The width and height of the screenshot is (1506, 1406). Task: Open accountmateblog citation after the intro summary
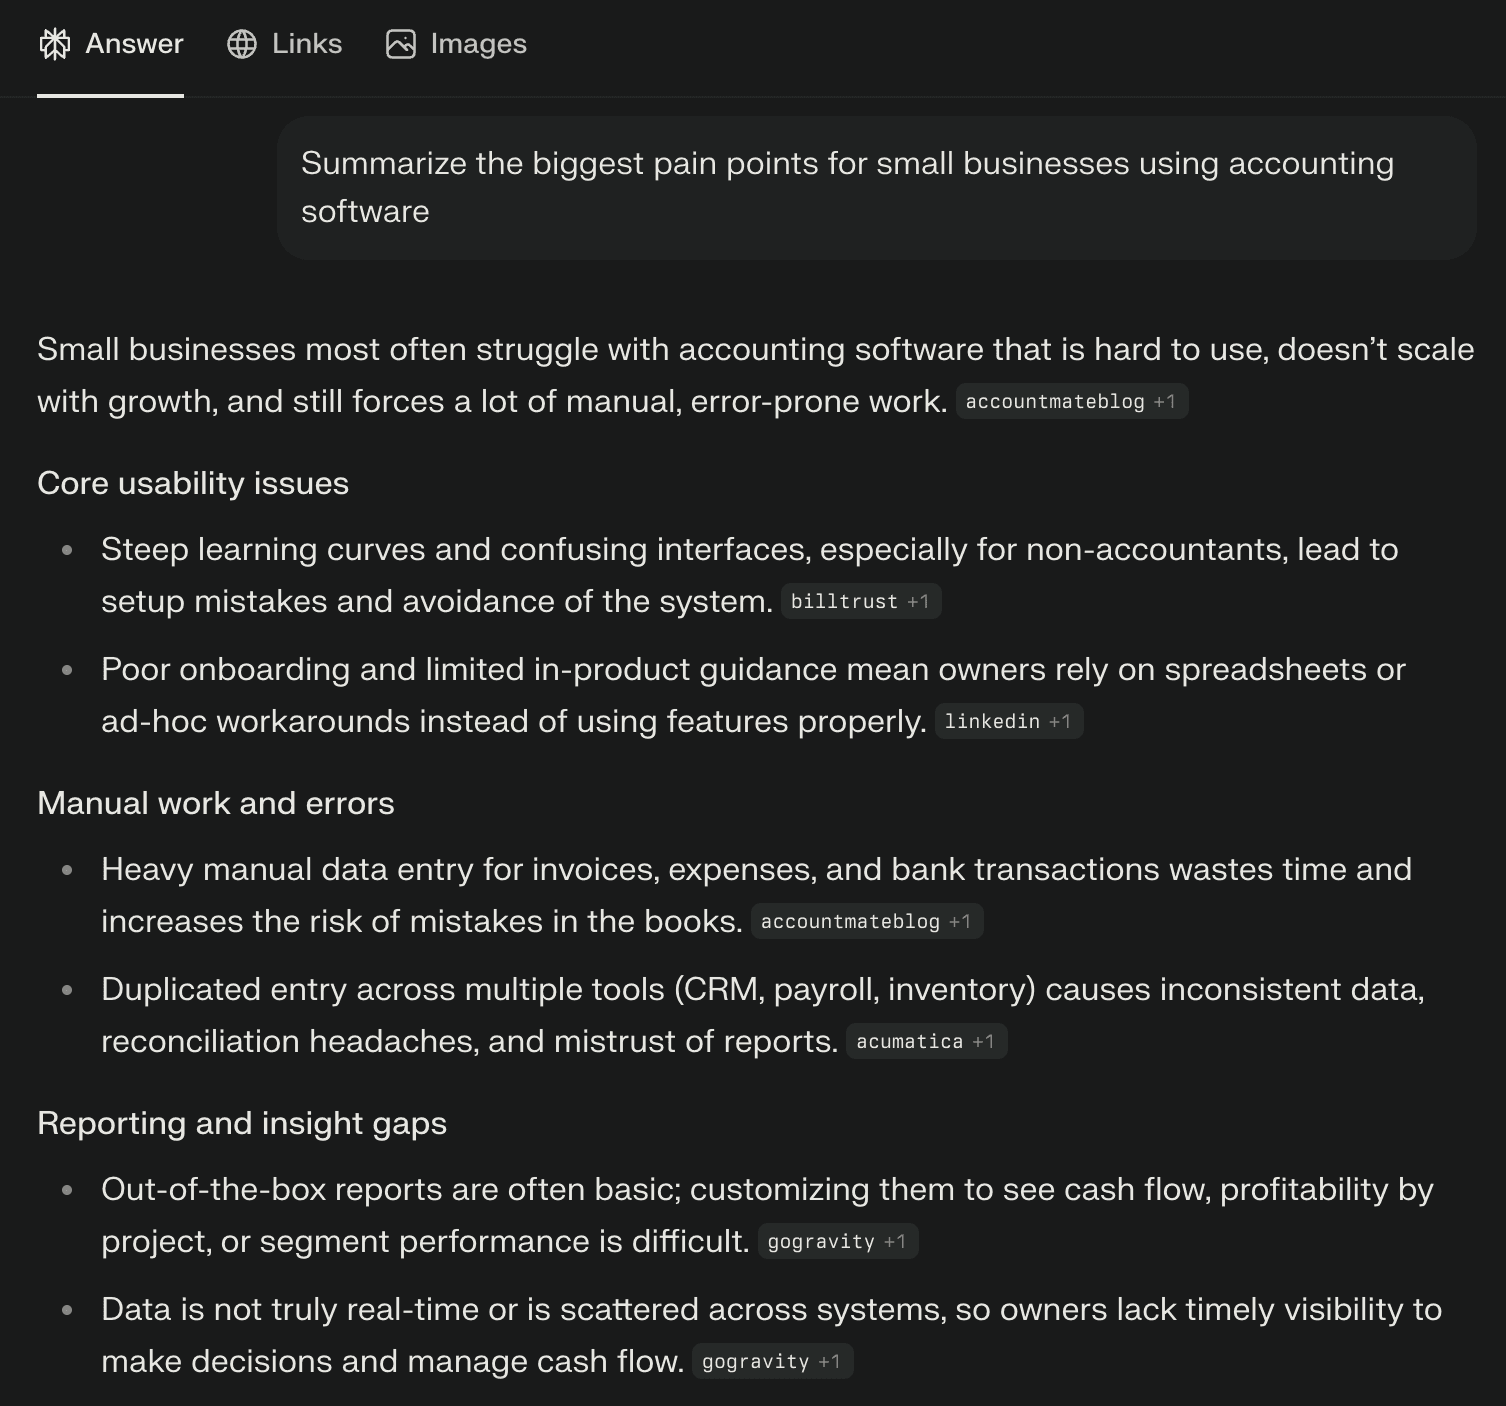pos(1071,402)
